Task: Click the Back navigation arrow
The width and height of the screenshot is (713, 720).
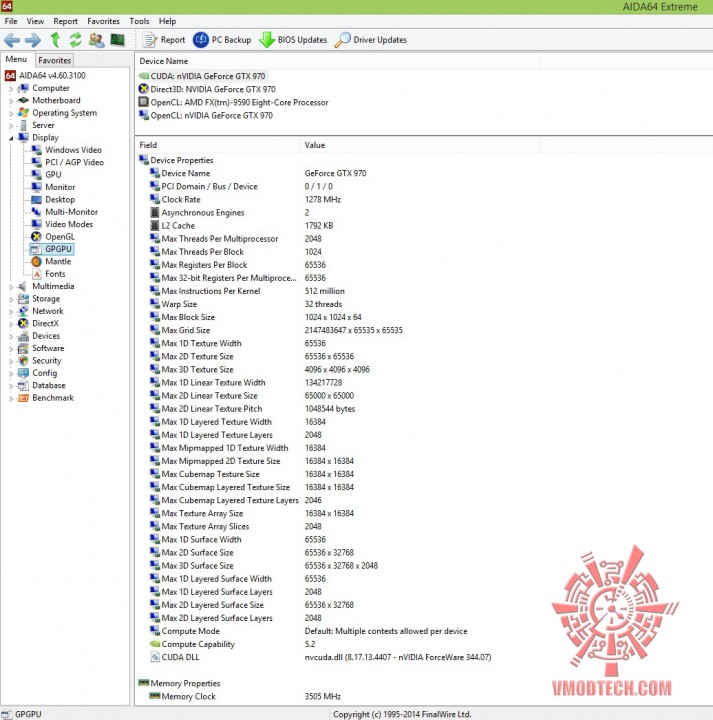Action: [12, 40]
